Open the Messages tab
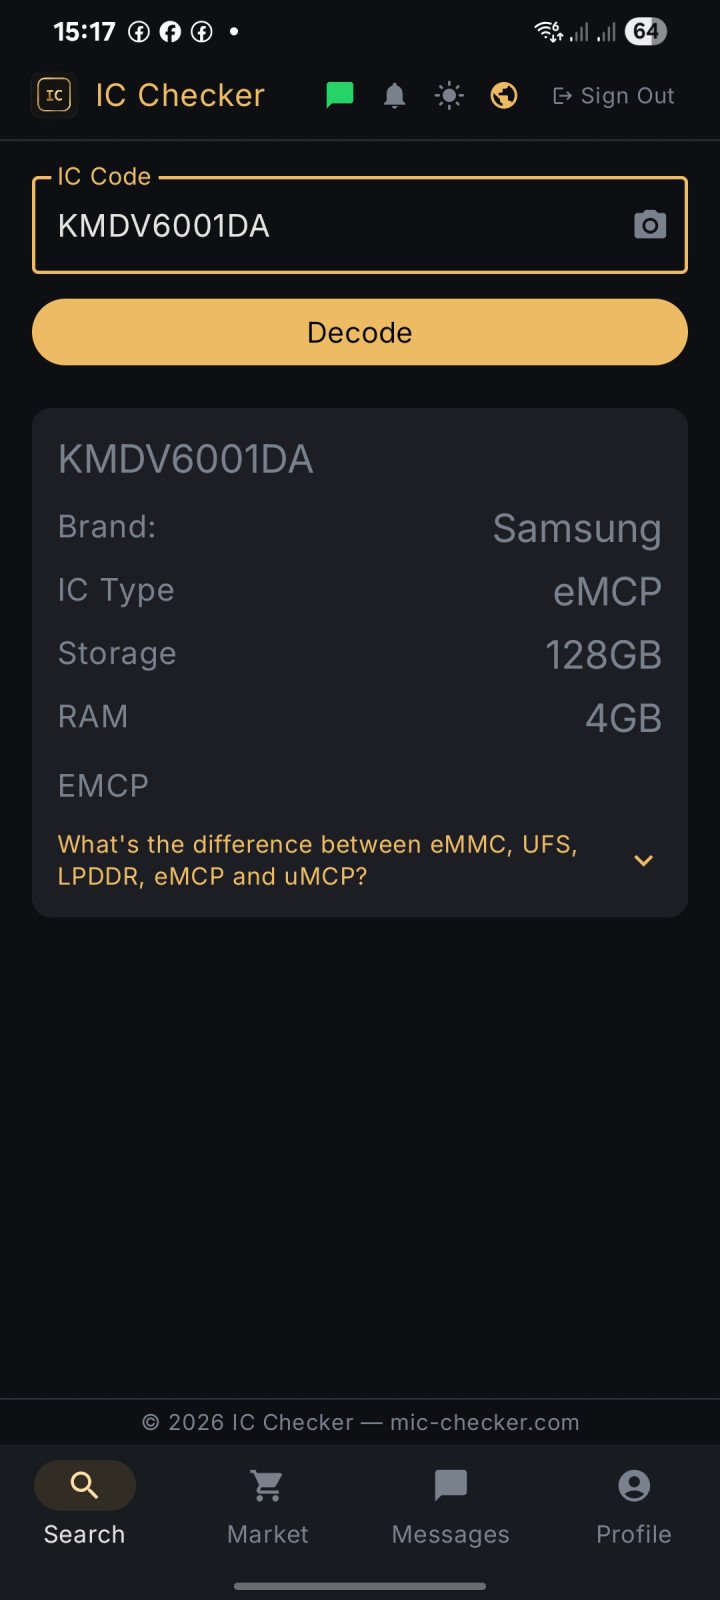 click(451, 1504)
